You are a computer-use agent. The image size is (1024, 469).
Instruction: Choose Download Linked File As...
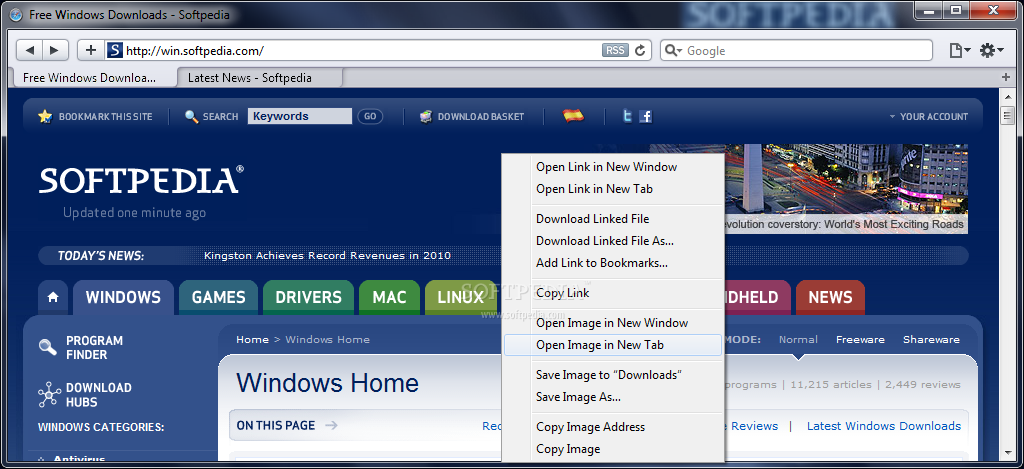tap(613, 241)
